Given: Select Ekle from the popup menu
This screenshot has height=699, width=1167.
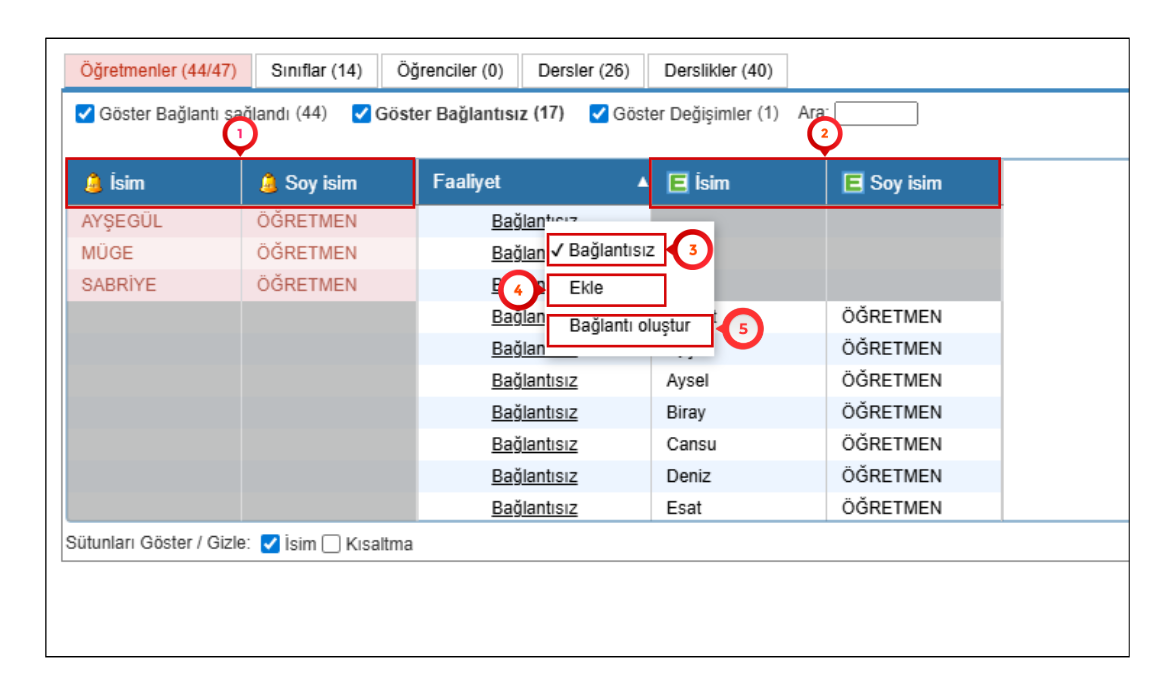Looking at the screenshot, I should click(586, 289).
